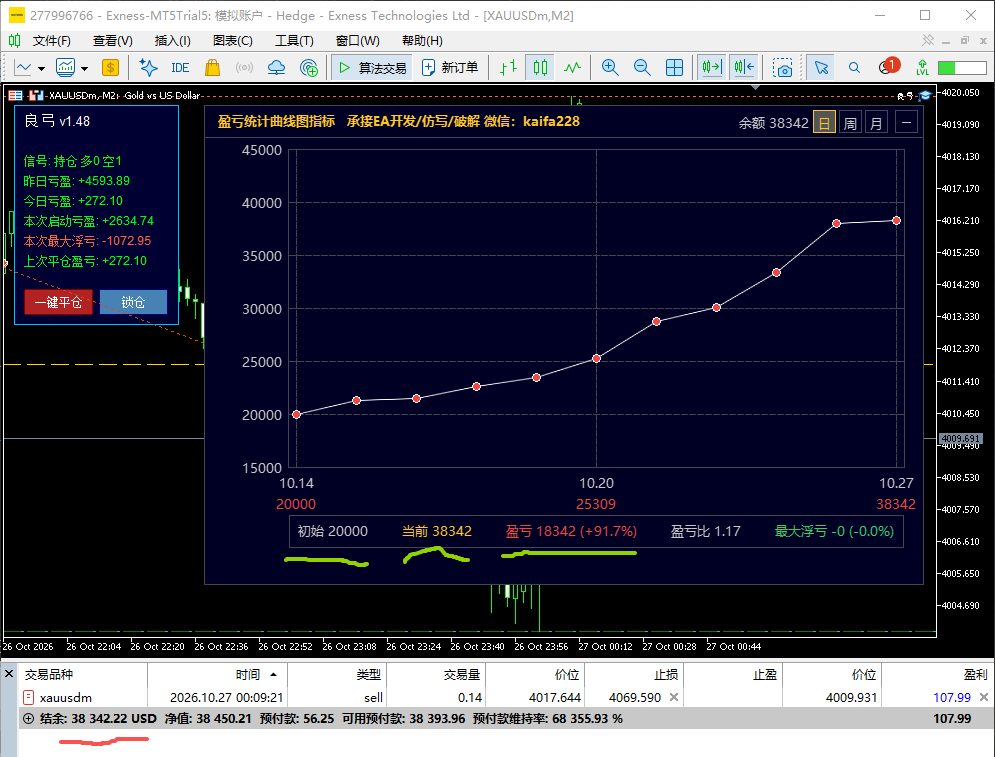The height and width of the screenshot is (757, 995).
Task: Open the tile windows grid icon
Action: pyautogui.click(x=674, y=67)
